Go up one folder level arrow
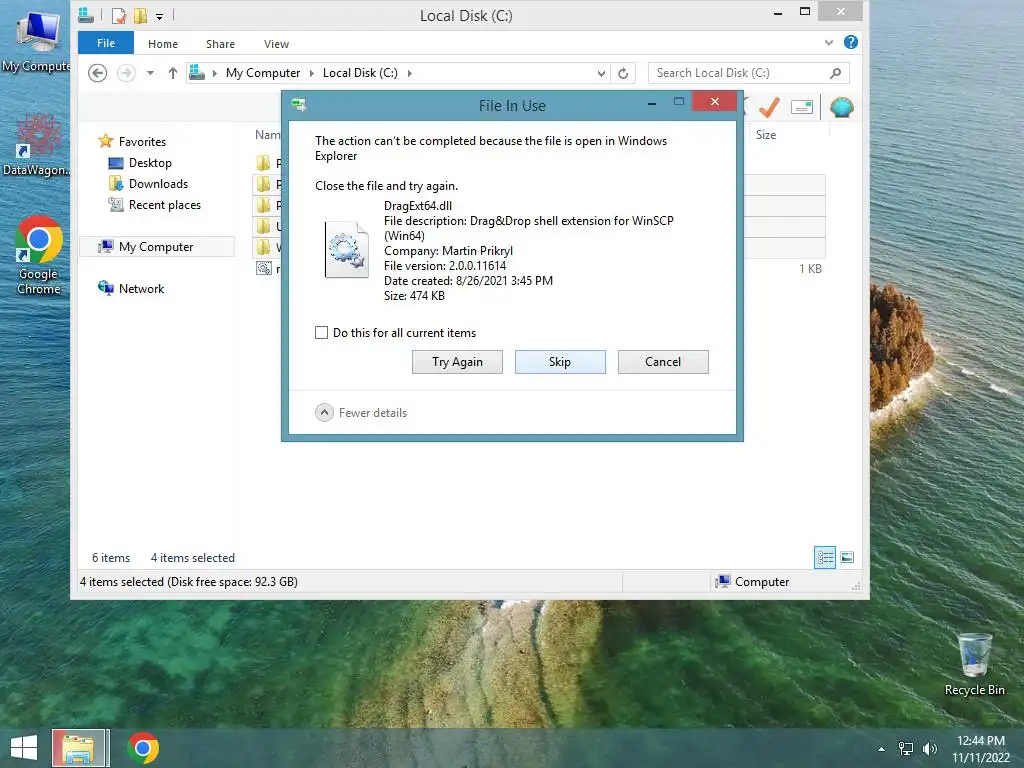 (x=172, y=73)
